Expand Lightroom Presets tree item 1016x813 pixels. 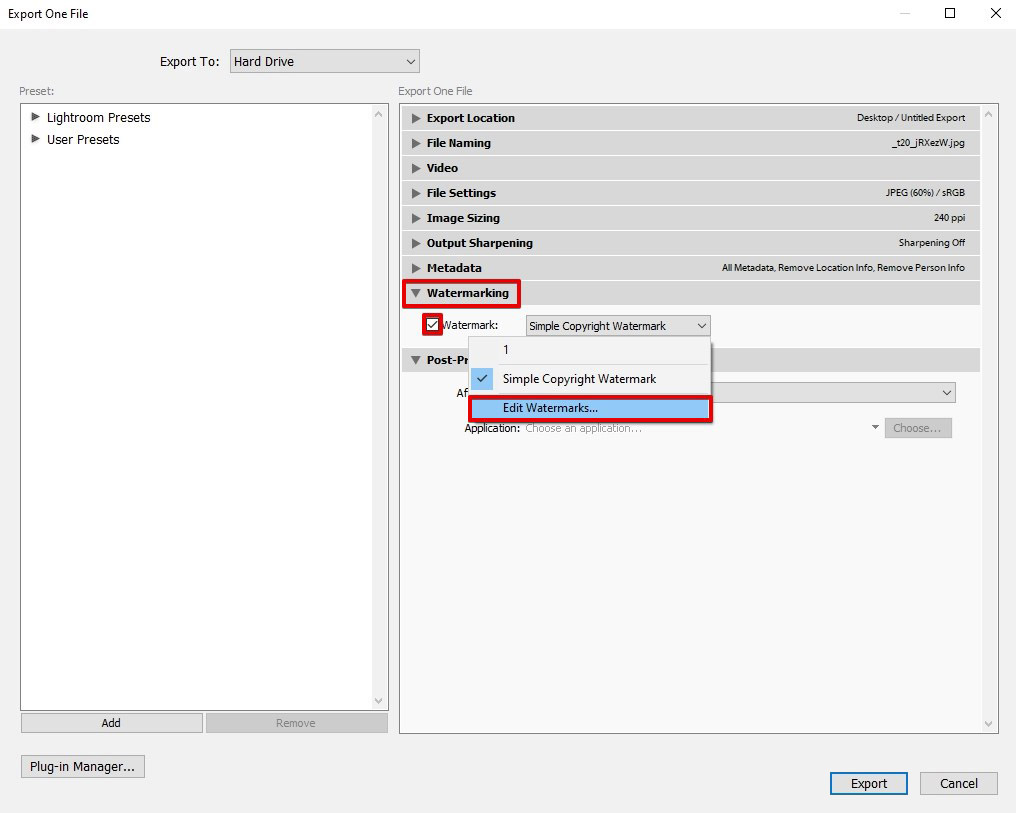tap(36, 117)
